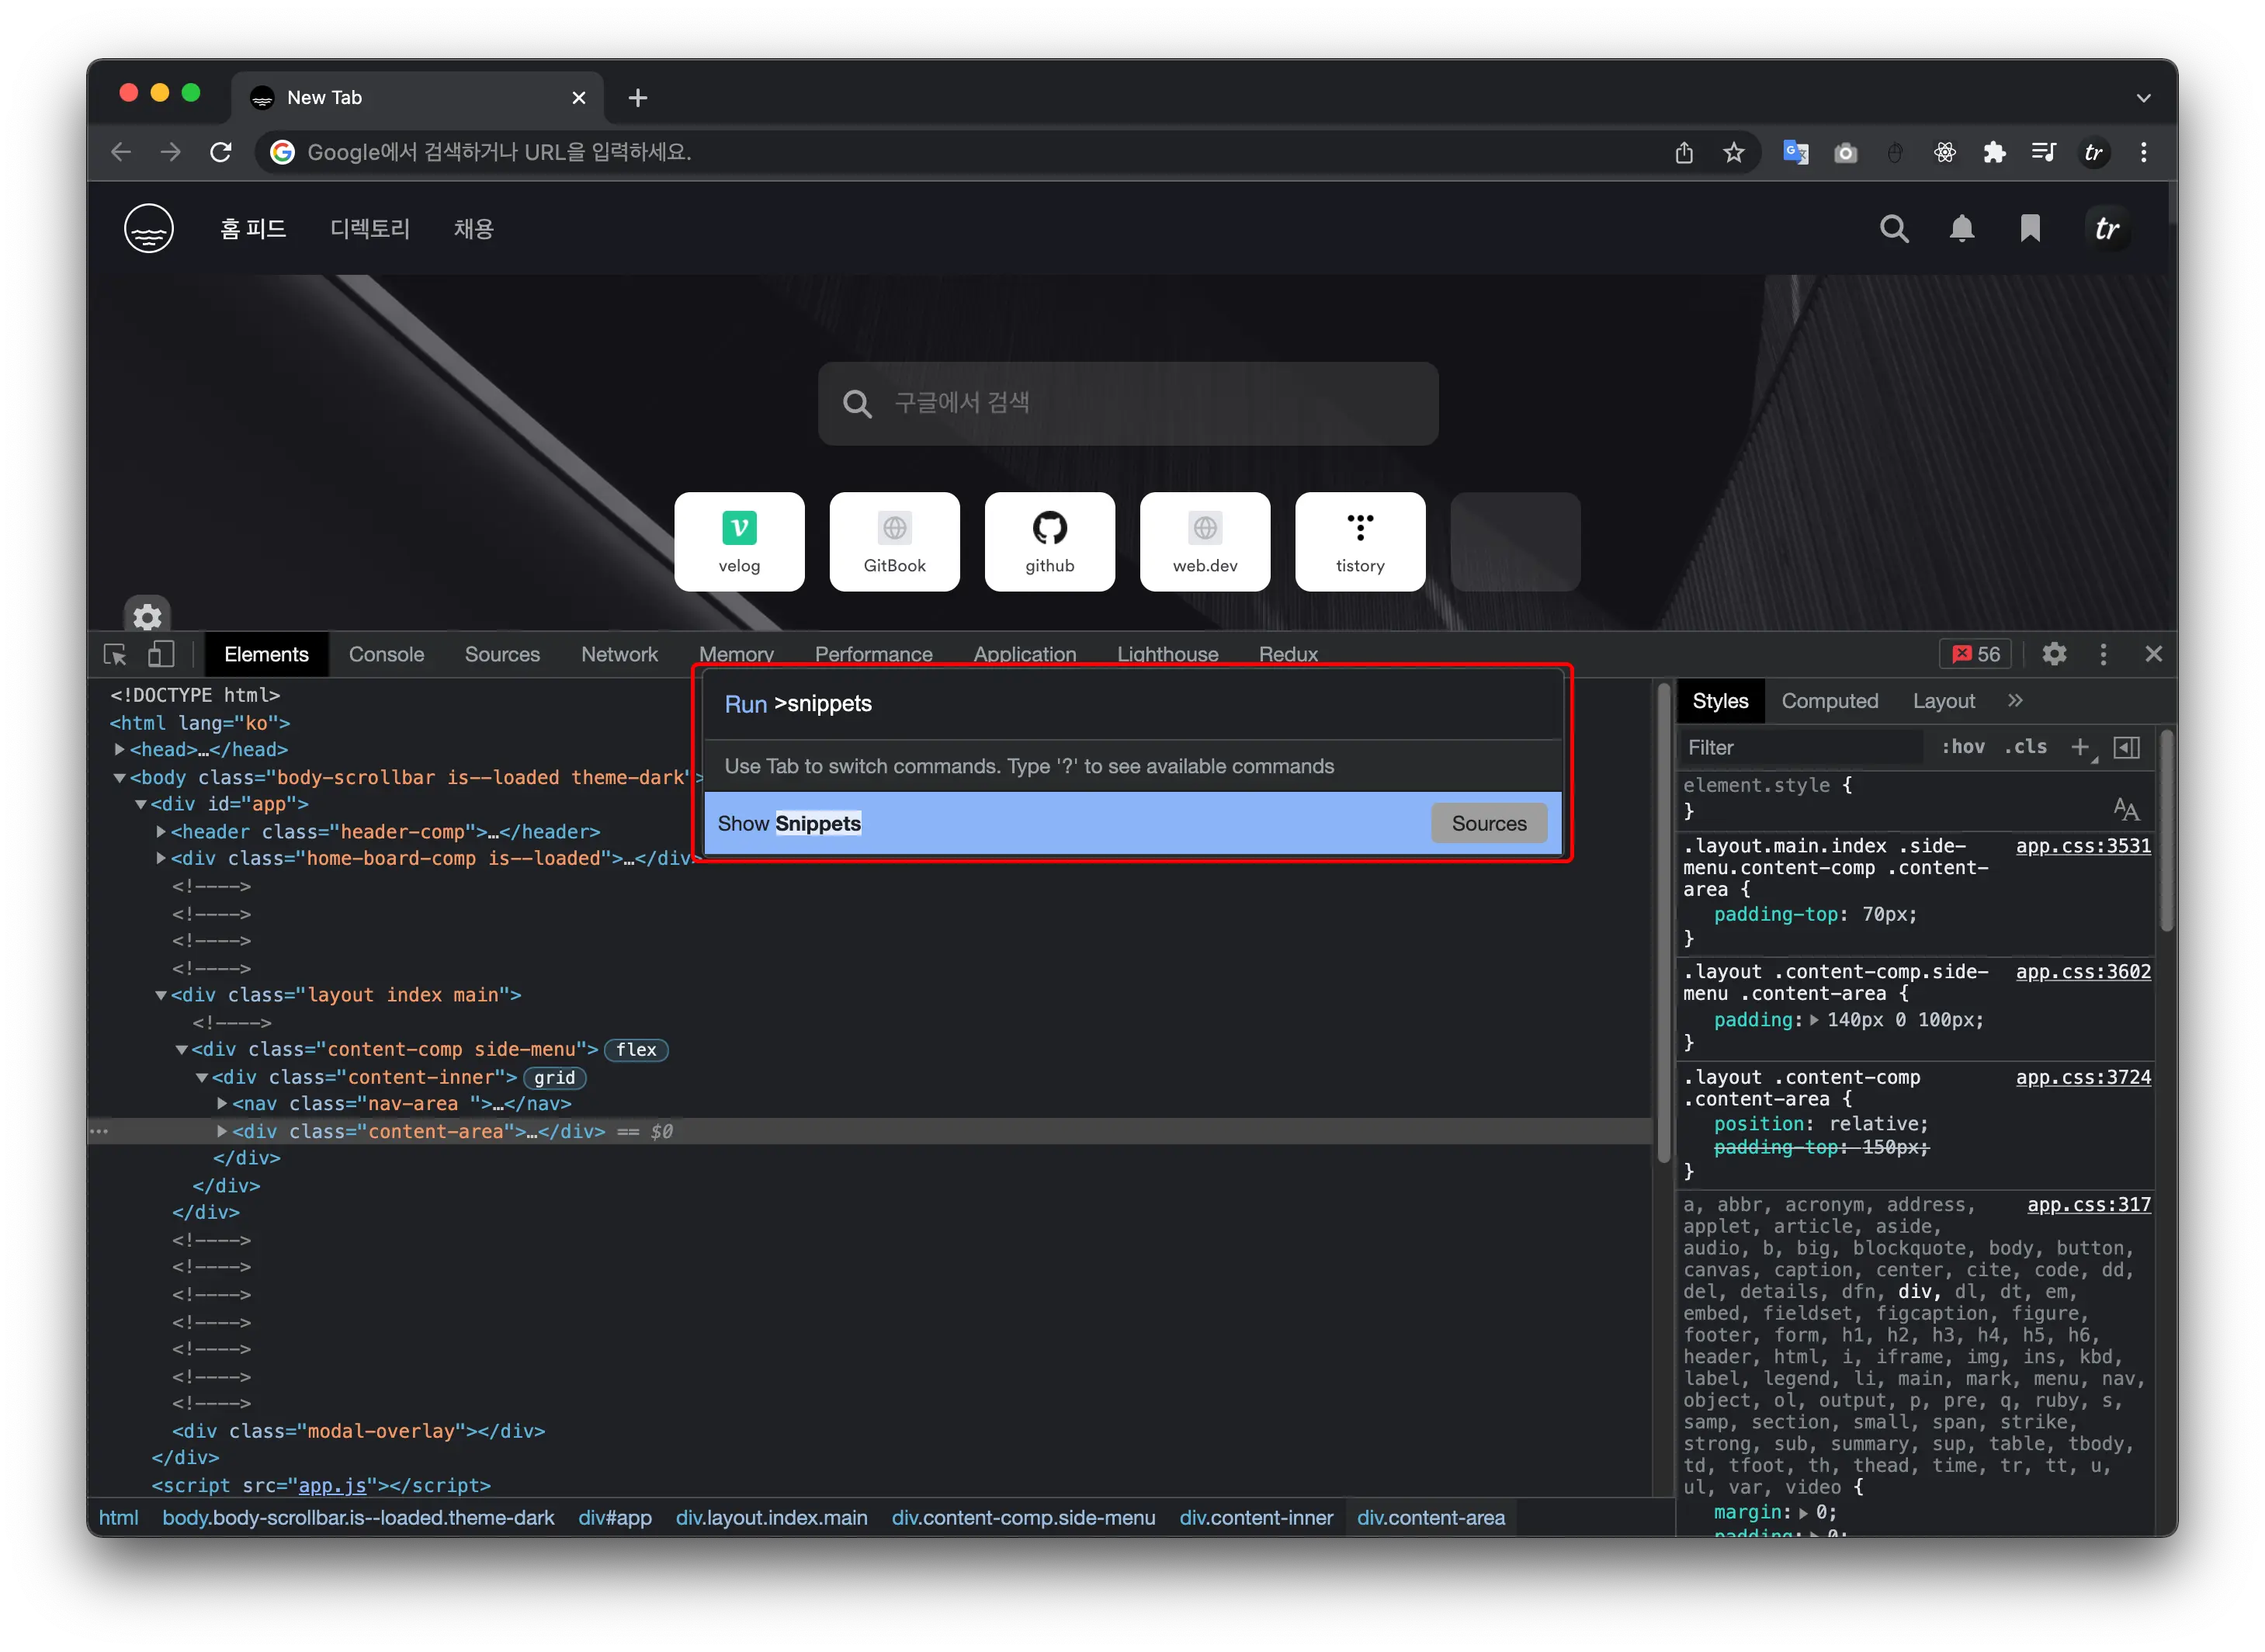Image resolution: width=2265 pixels, height=1652 pixels.
Task: Click the notification bell icon
Action: tap(1962, 229)
